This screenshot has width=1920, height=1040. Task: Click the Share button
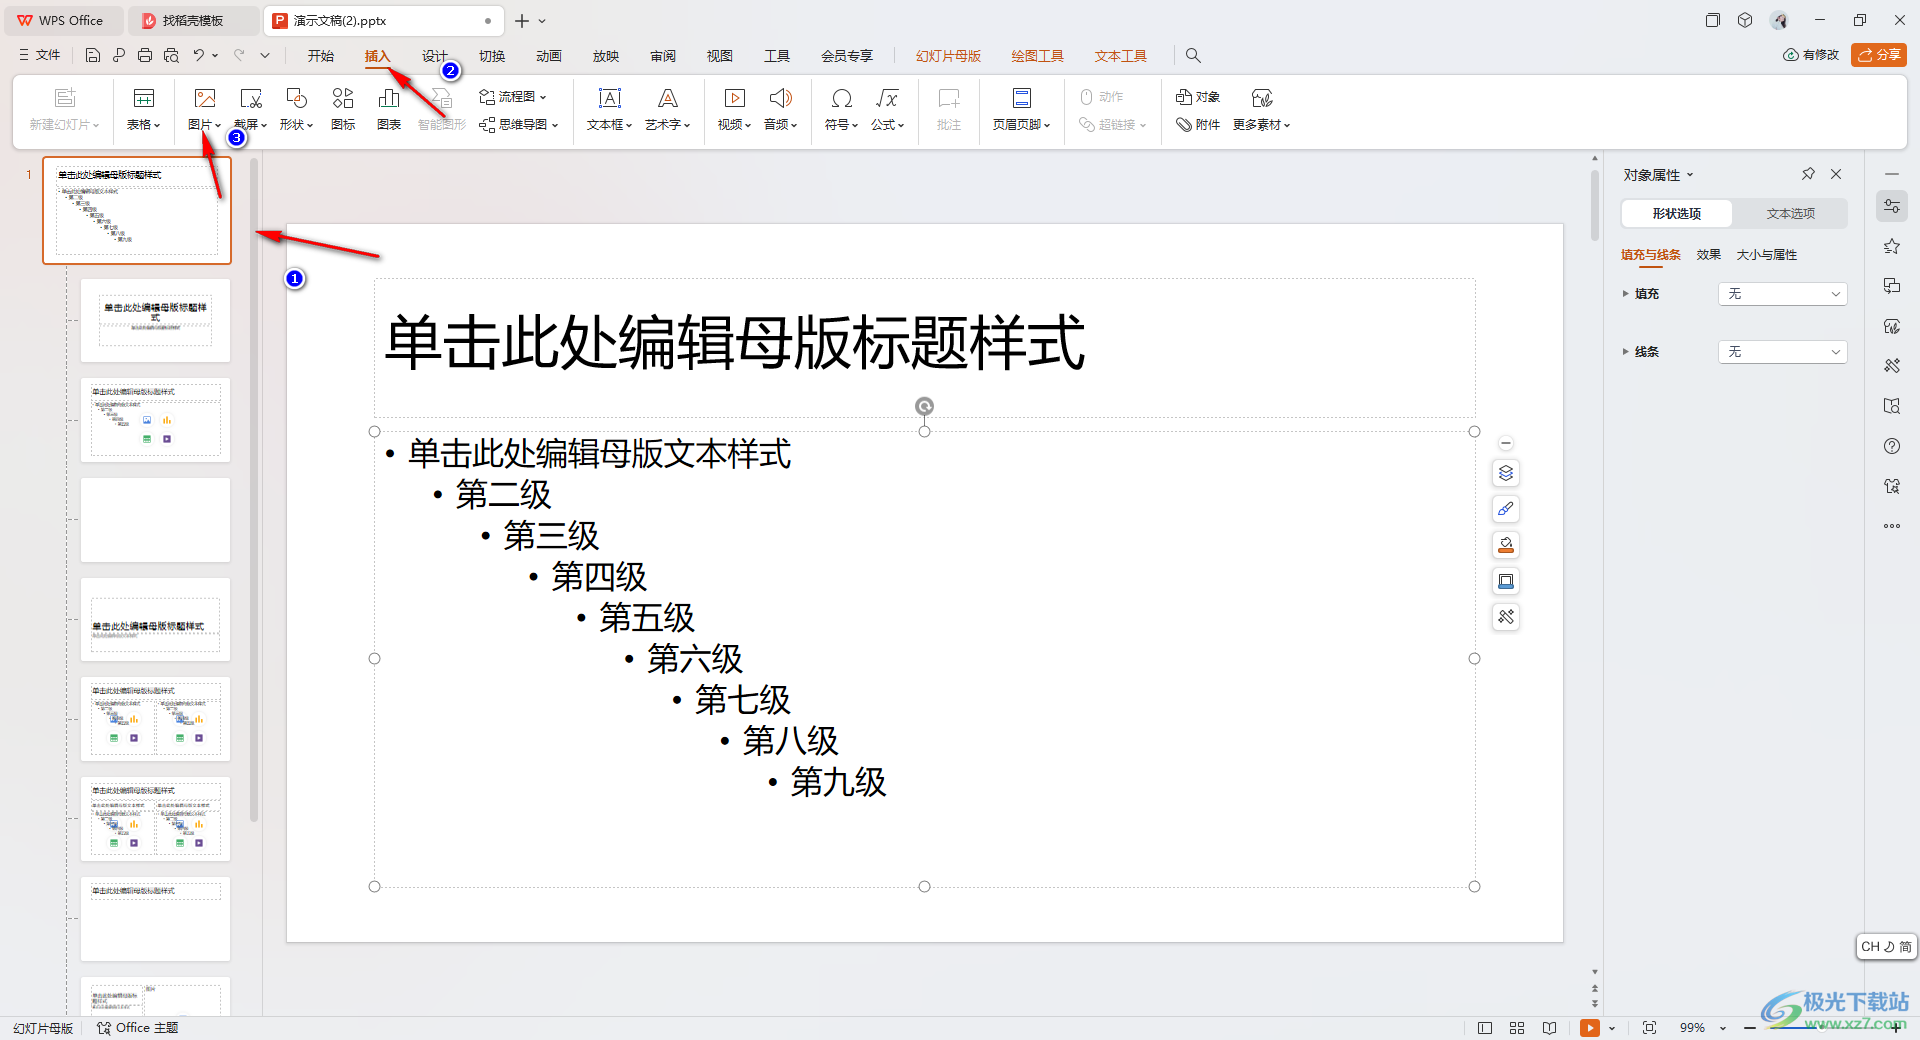[x=1879, y=55]
